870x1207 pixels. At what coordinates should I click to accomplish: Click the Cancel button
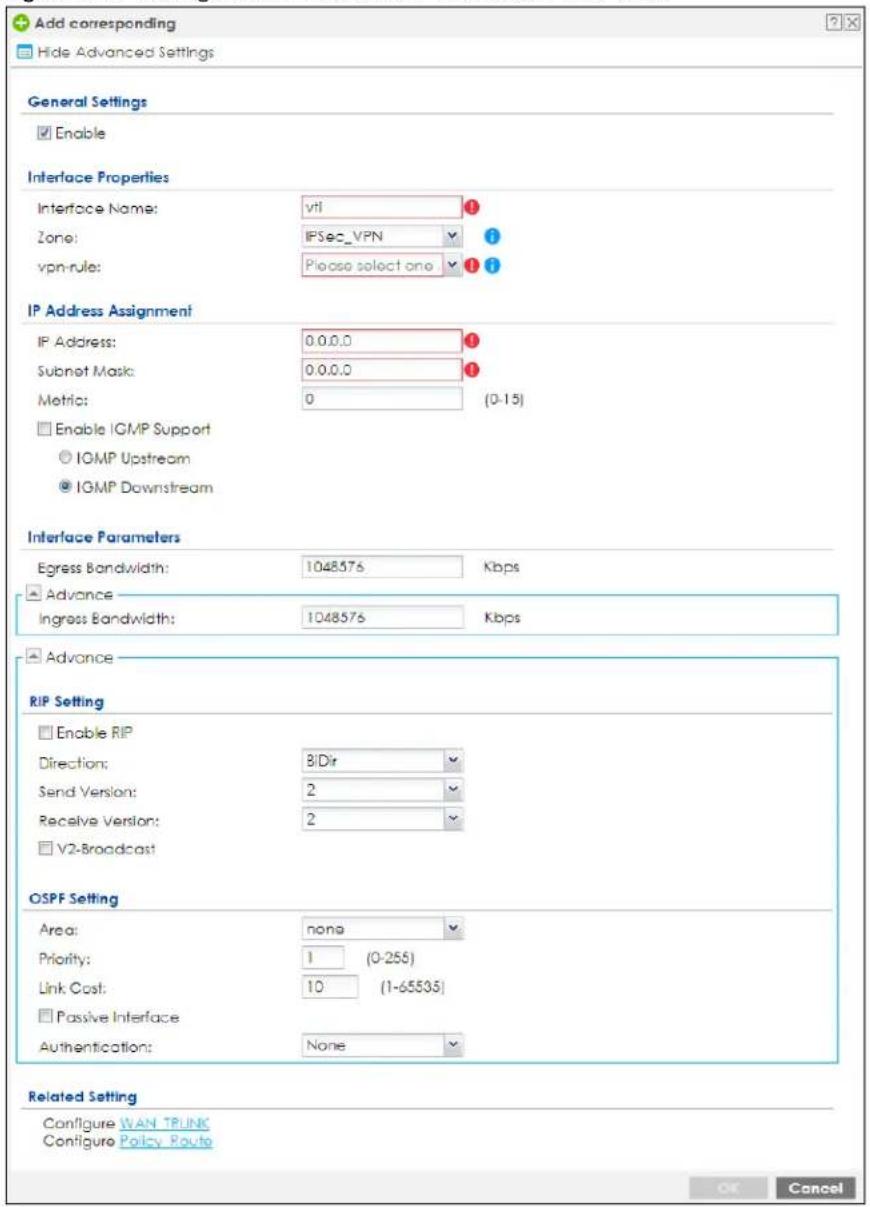click(817, 1187)
